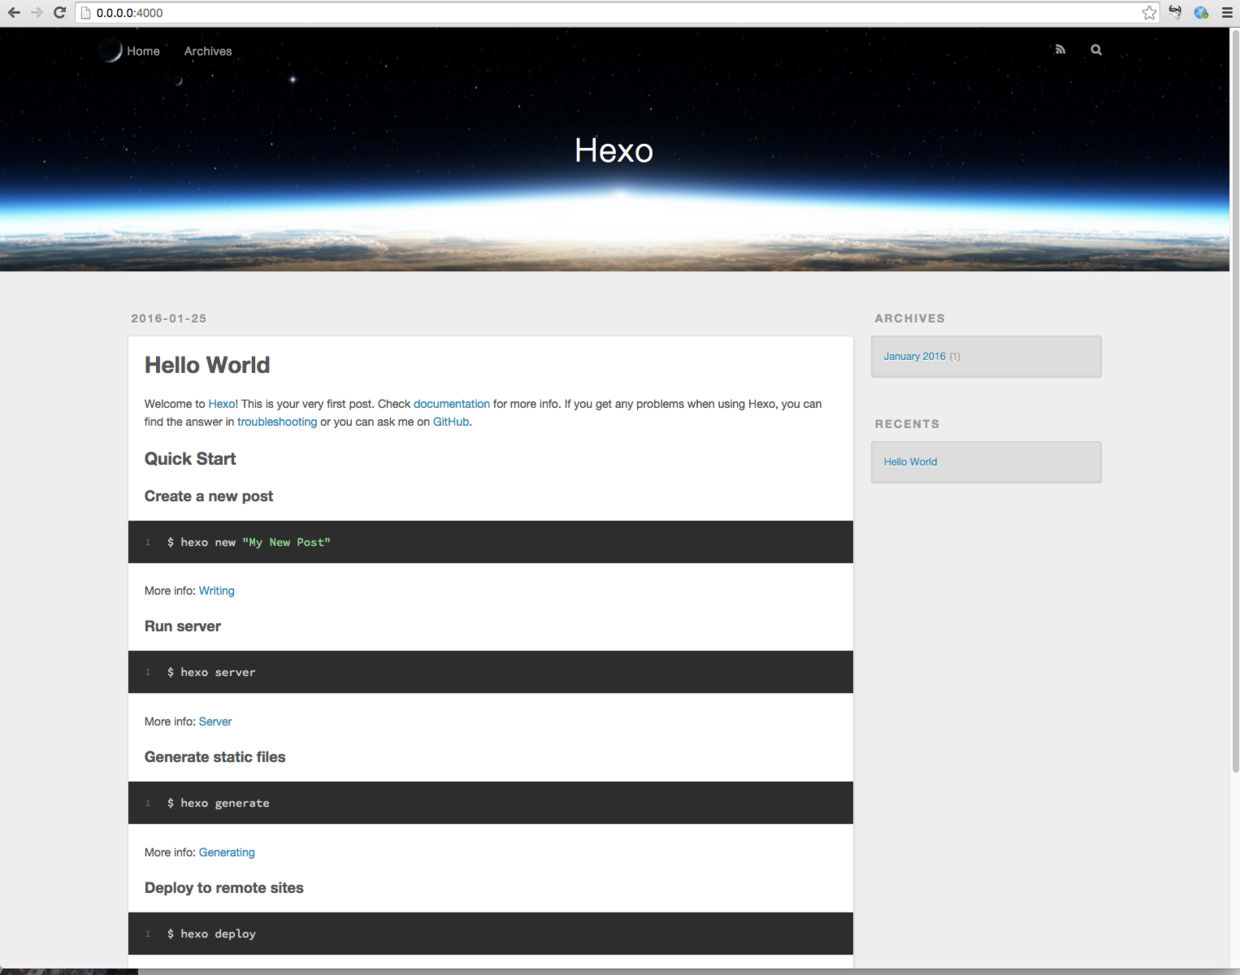Click the Quick Start heading
Screen dimensions: 1240x975
tap(190, 459)
